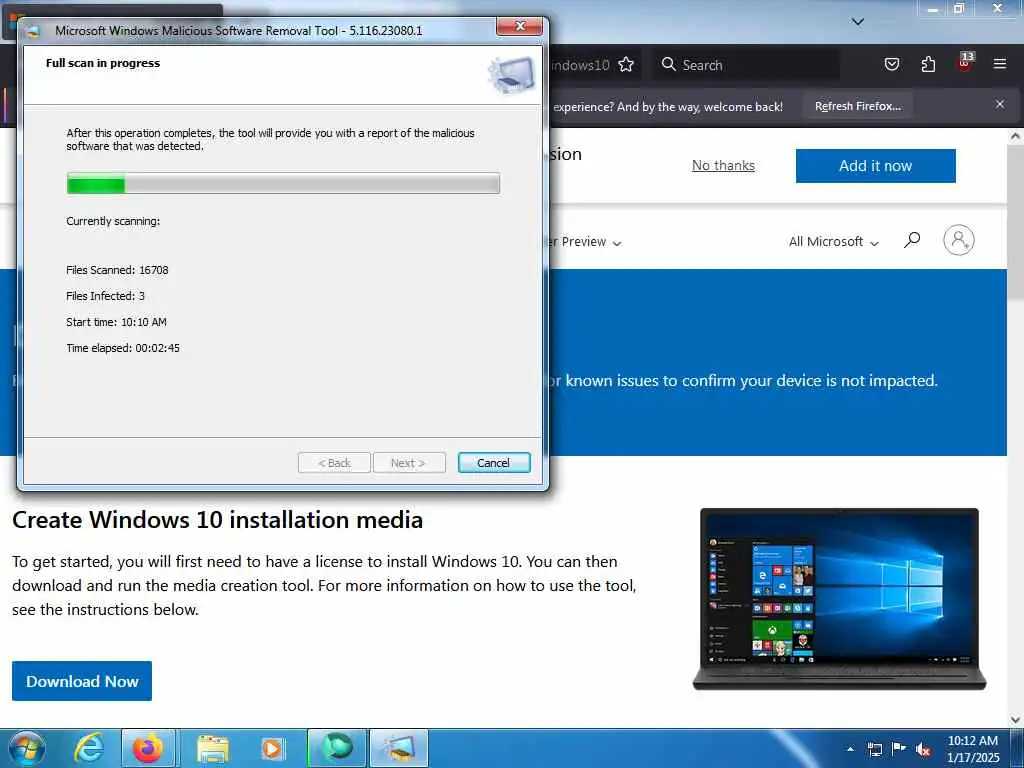
Task: Expand All Microsoft dropdown
Action: 834,242
